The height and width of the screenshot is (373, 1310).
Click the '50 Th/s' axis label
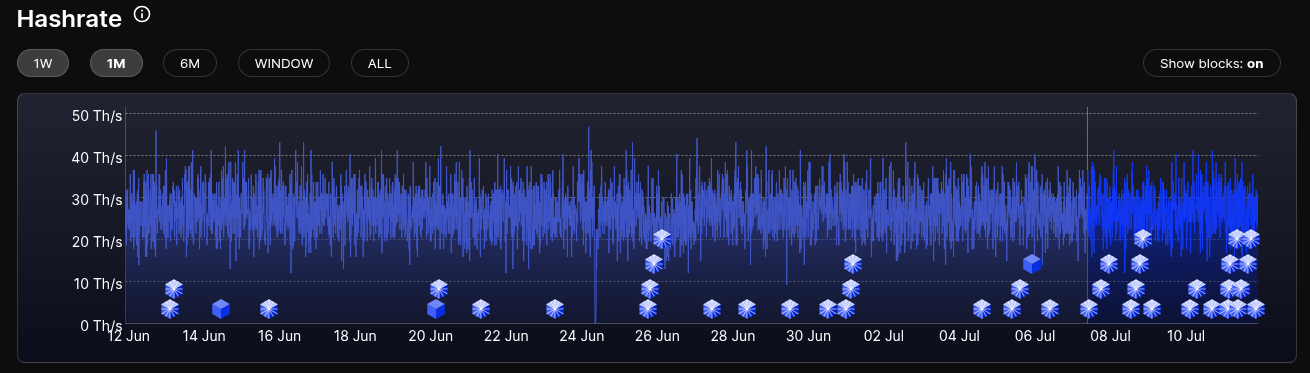(97, 116)
